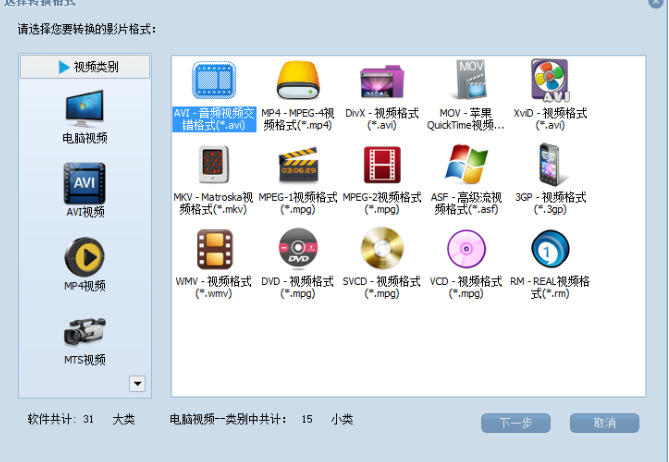
Task: Choose the MKV Matroska format icon
Action: [x=213, y=165]
